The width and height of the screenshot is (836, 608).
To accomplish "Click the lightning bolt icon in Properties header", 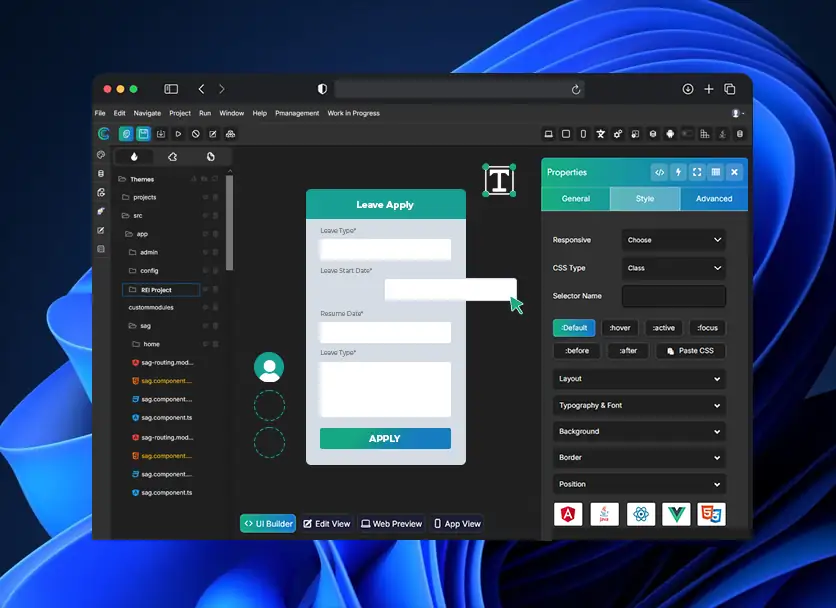I will point(678,172).
